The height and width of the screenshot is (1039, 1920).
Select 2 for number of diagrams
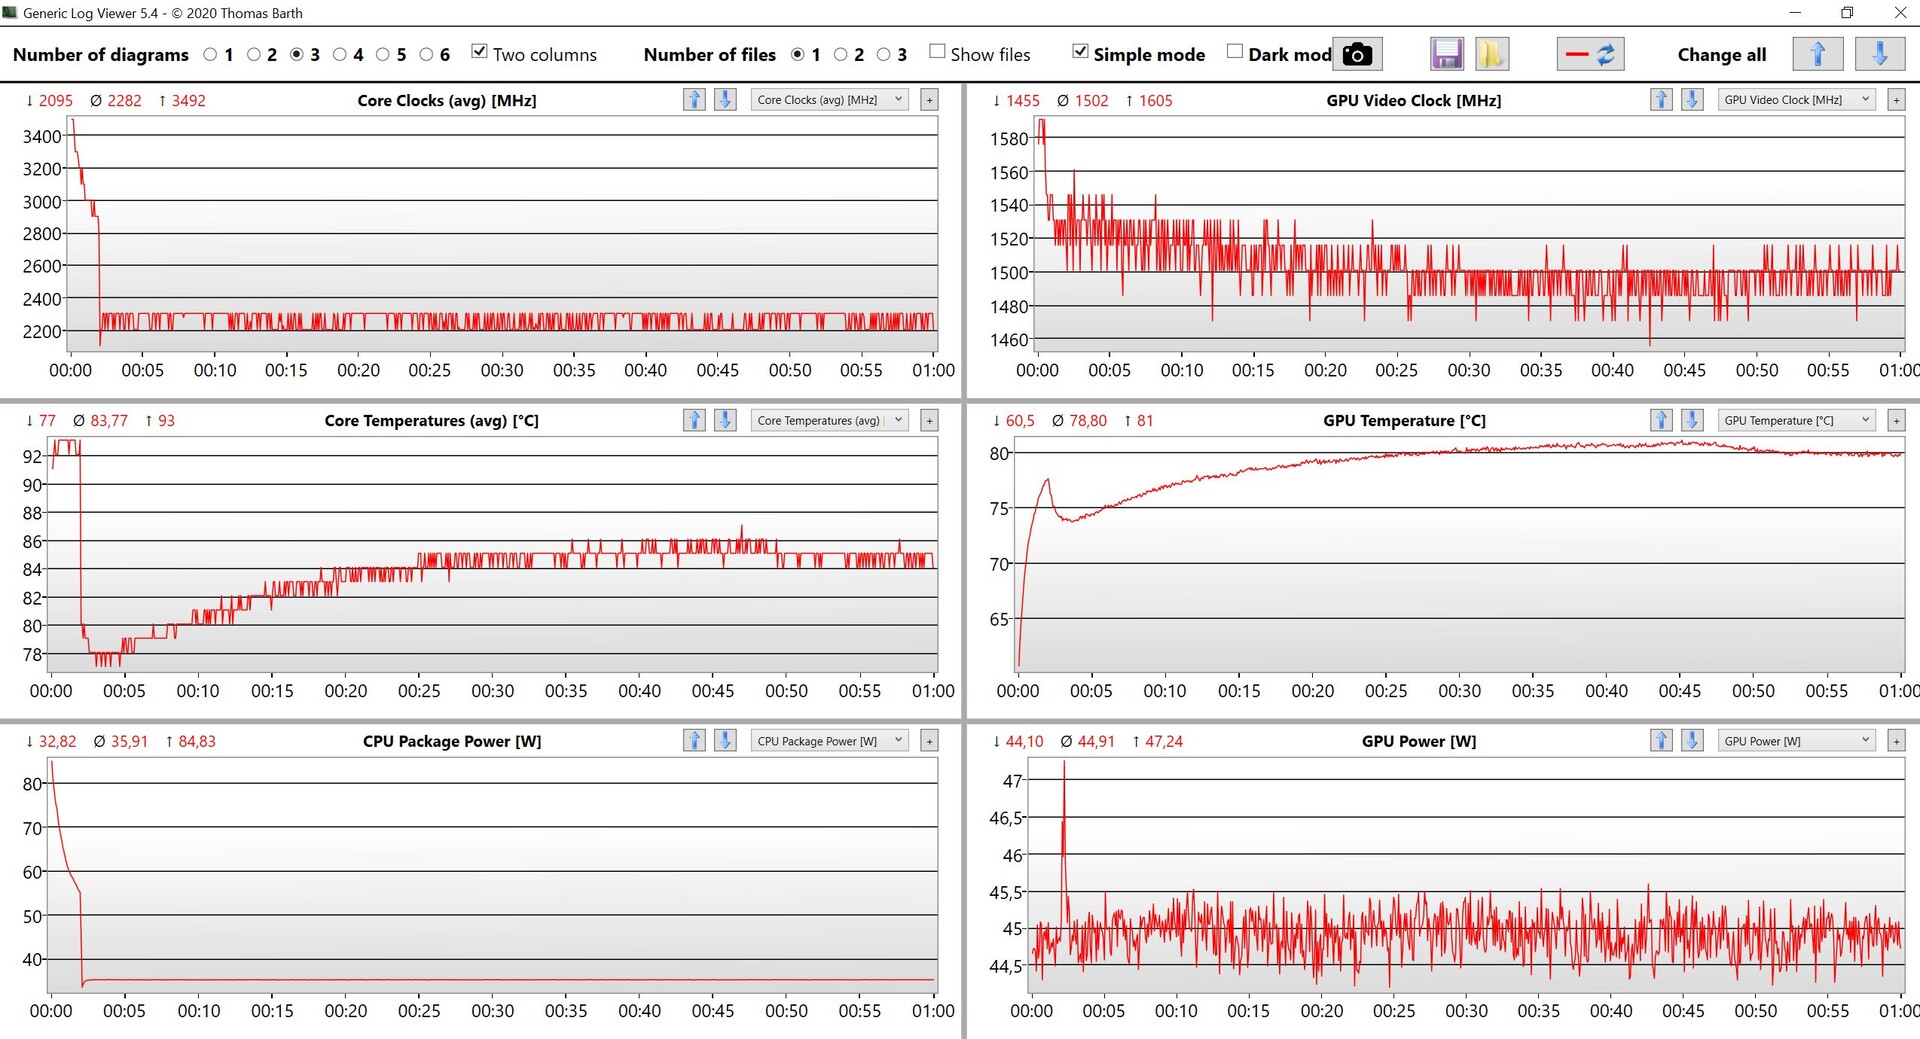(253, 54)
